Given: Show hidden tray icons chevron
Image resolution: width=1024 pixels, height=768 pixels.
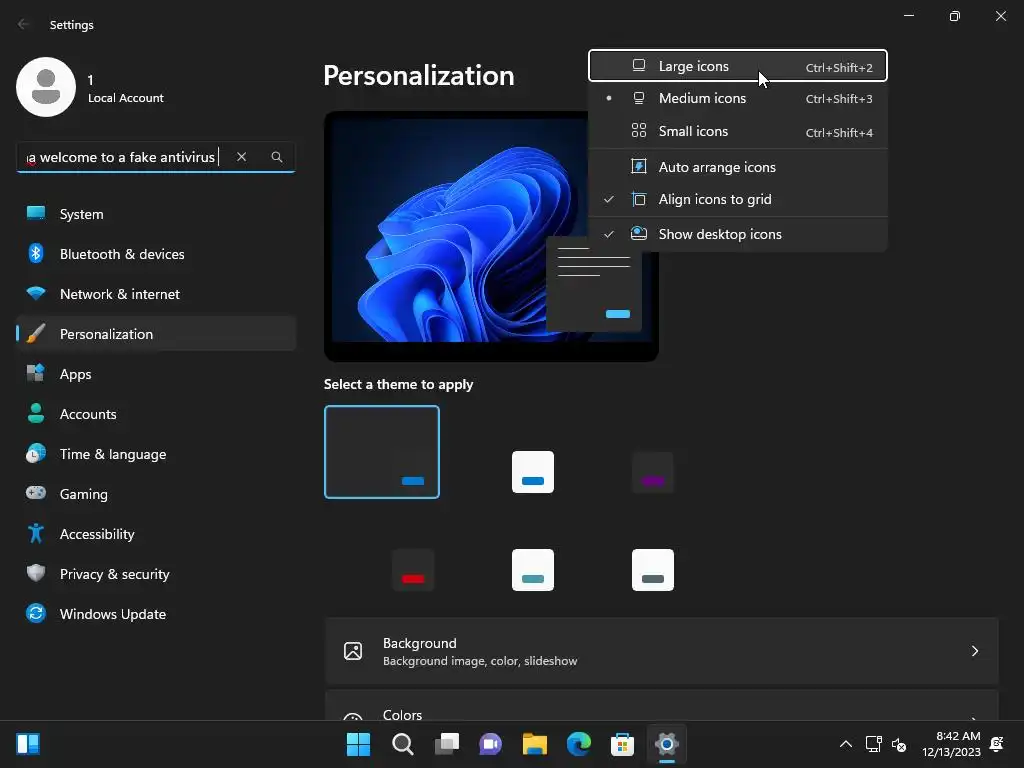Looking at the screenshot, I should 846,744.
